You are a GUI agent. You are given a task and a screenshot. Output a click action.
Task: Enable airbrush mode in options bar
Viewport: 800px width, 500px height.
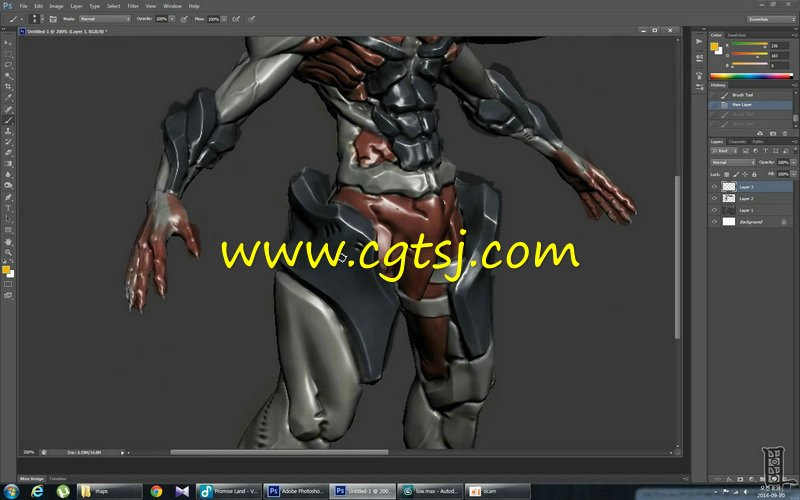[236, 19]
